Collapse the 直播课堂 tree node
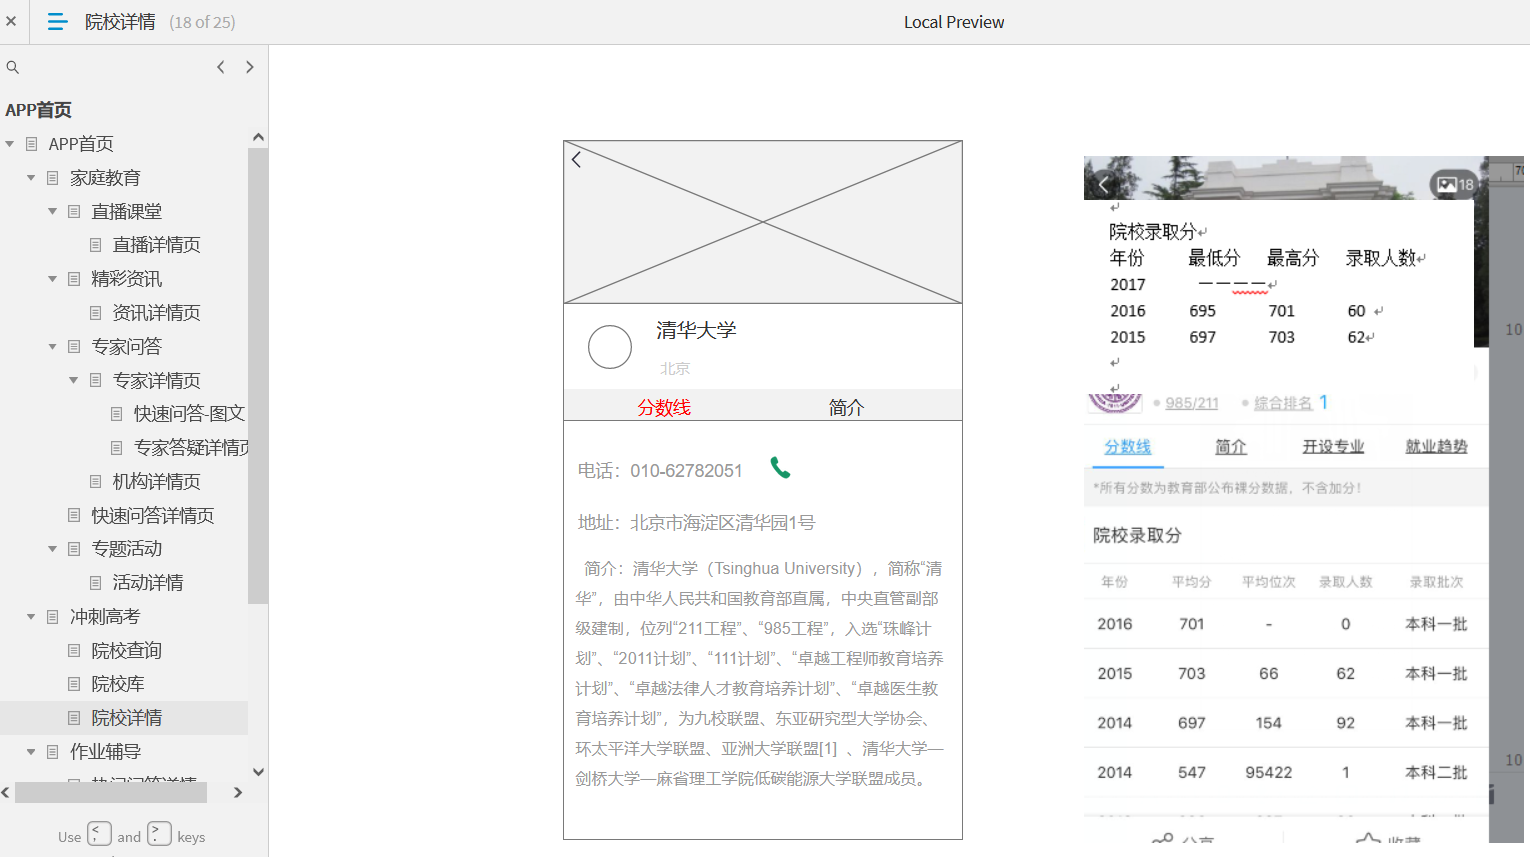The image size is (1530, 857). (53, 211)
